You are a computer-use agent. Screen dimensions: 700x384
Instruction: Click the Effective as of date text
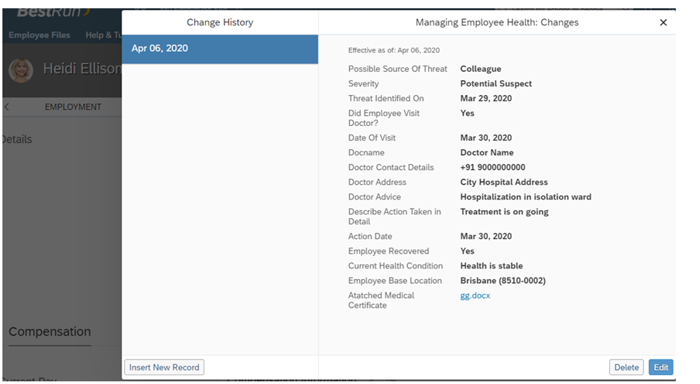click(394, 50)
